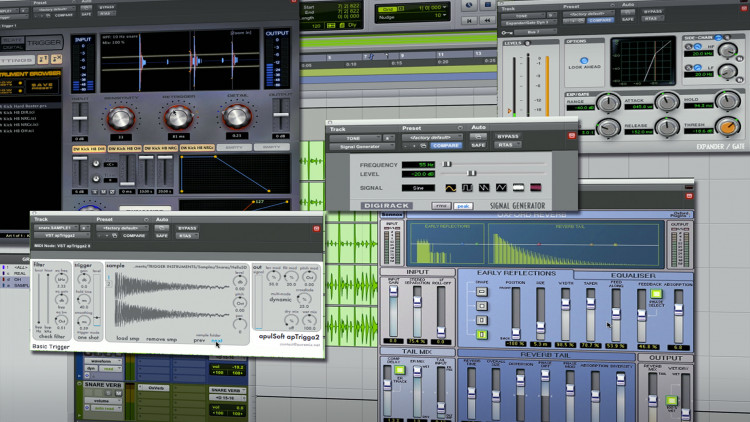Click the next sample folder link

coord(217,341)
